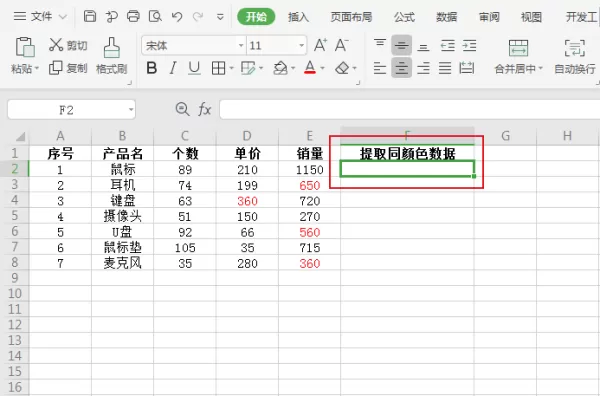The width and height of the screenshot is (600, 396).
Task: Switch to the 数据 tab
Action: click(447, 17)
